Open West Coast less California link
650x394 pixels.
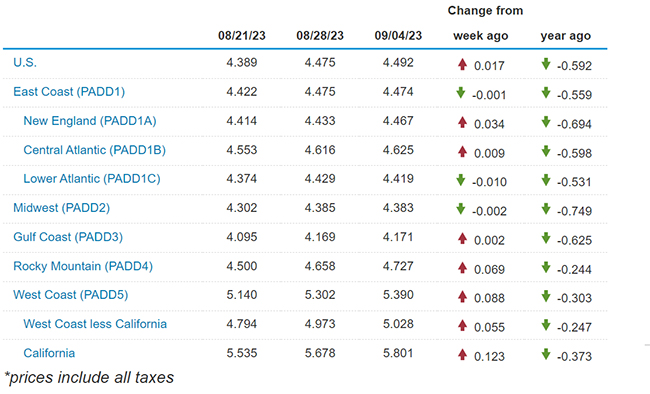(95, 324)
